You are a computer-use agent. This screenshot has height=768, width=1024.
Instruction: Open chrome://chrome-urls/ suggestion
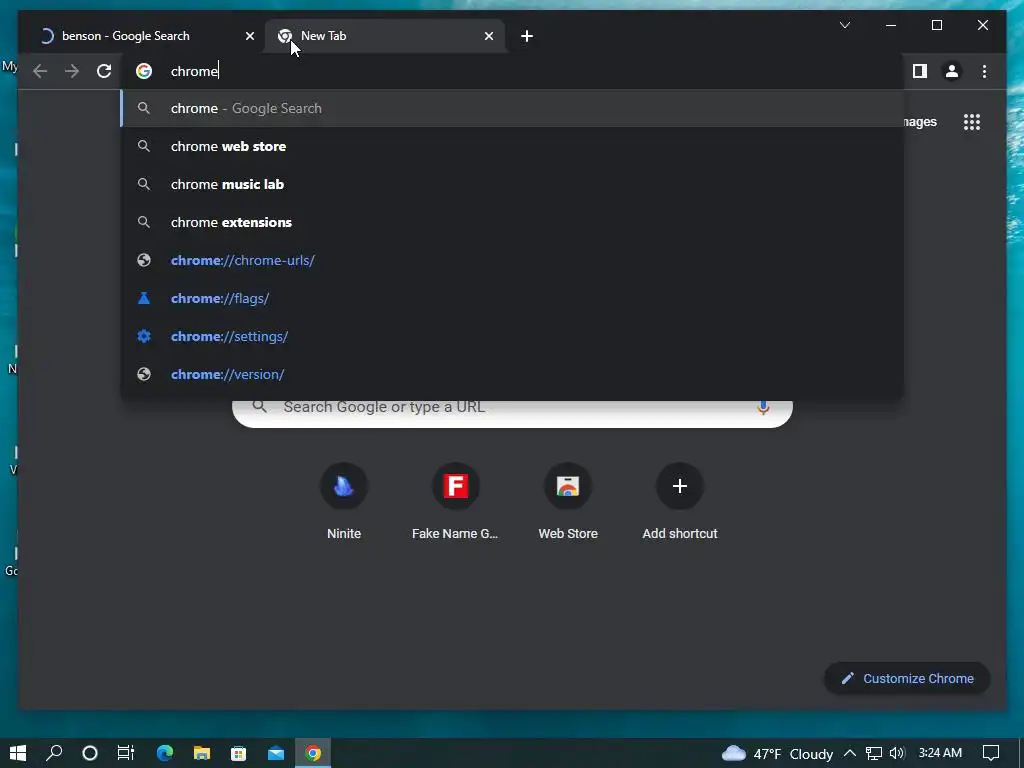513,260
